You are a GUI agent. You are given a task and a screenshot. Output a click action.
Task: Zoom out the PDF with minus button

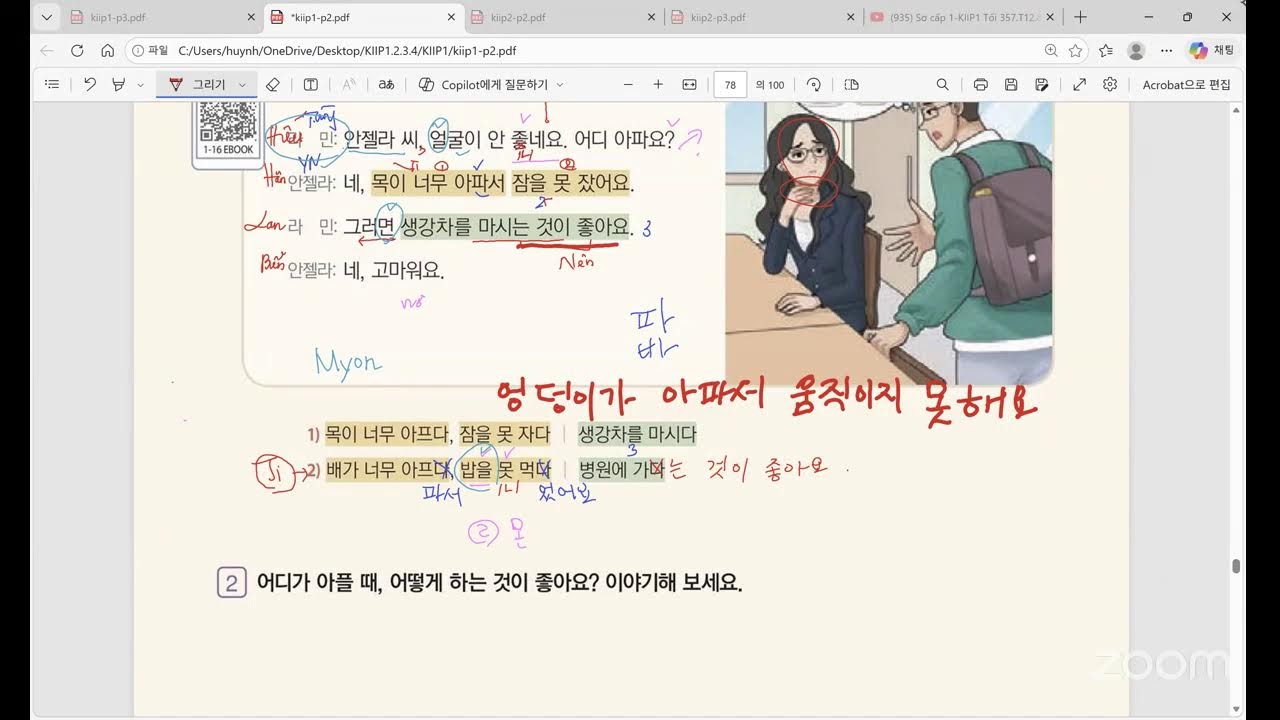tap(628, 85)
